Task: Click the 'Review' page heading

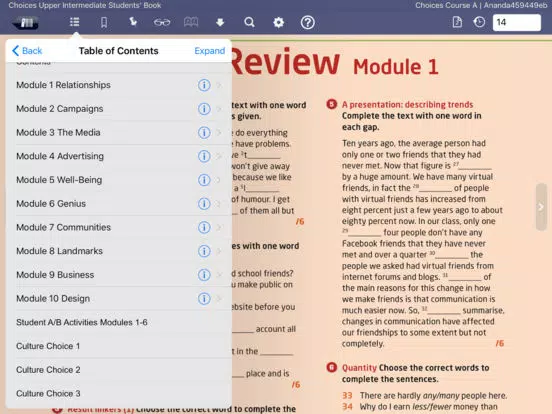Action: pyautogui.click(x=286, y=63)
